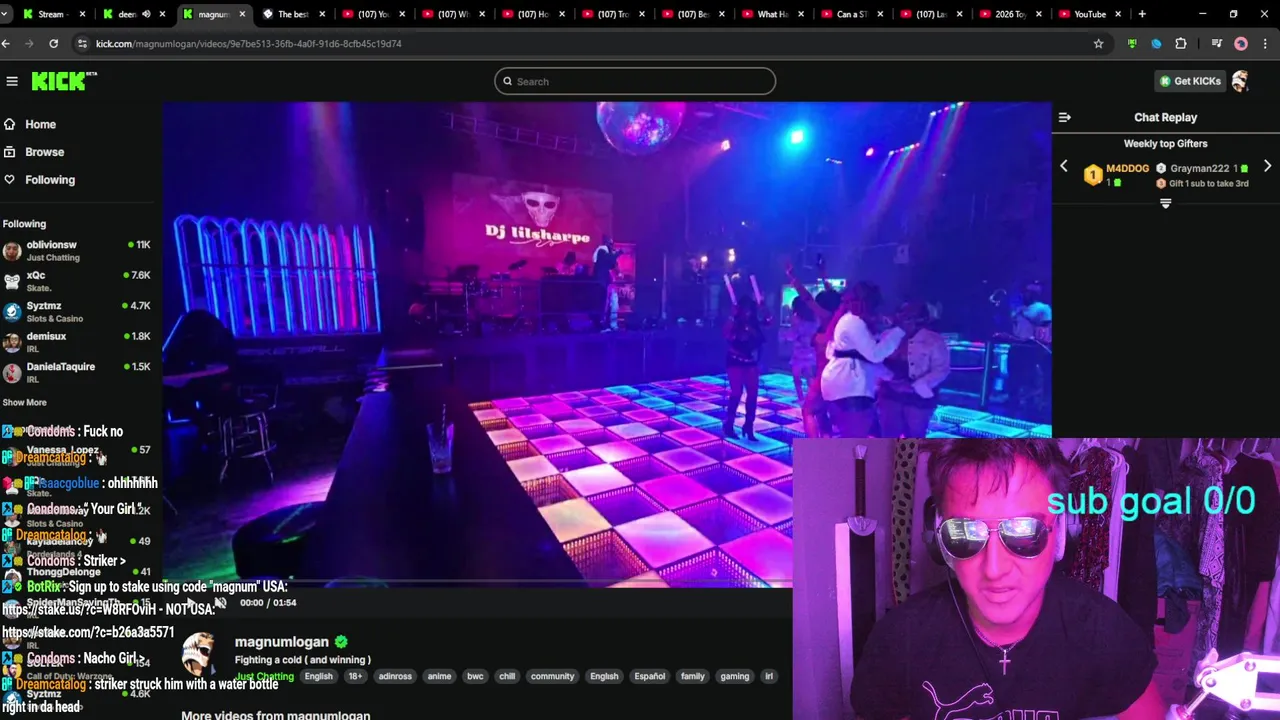Open the media controls toolbar icon

tap(1216, 44)
